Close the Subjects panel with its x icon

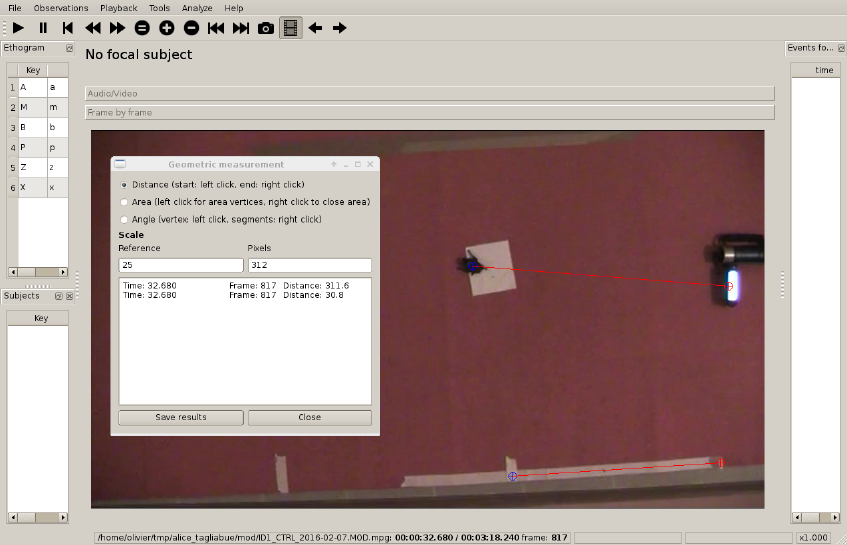coord(69,296)
